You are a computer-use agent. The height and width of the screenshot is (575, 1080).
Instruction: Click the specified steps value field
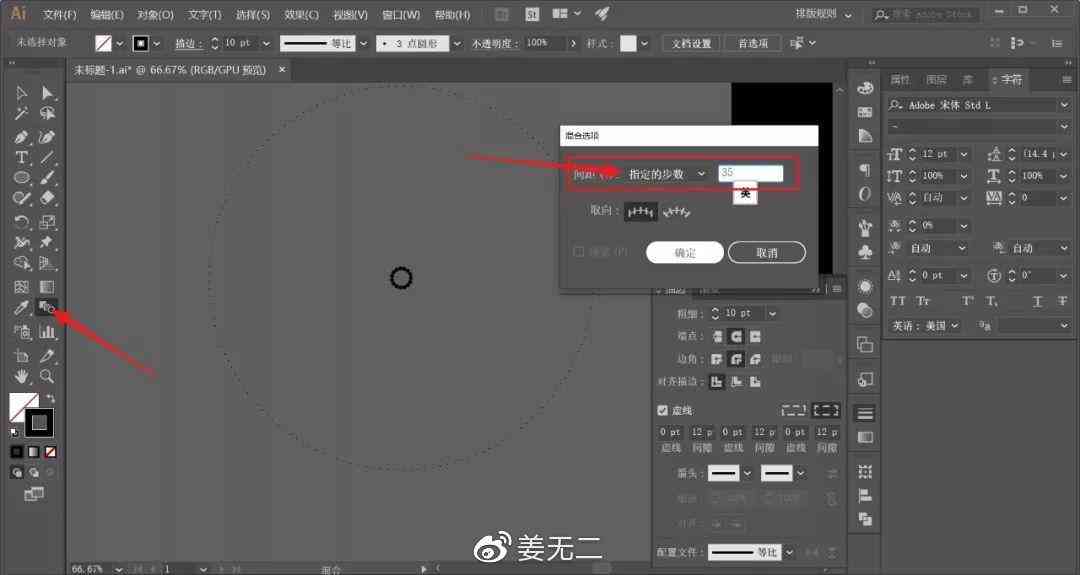pos(750,173)
